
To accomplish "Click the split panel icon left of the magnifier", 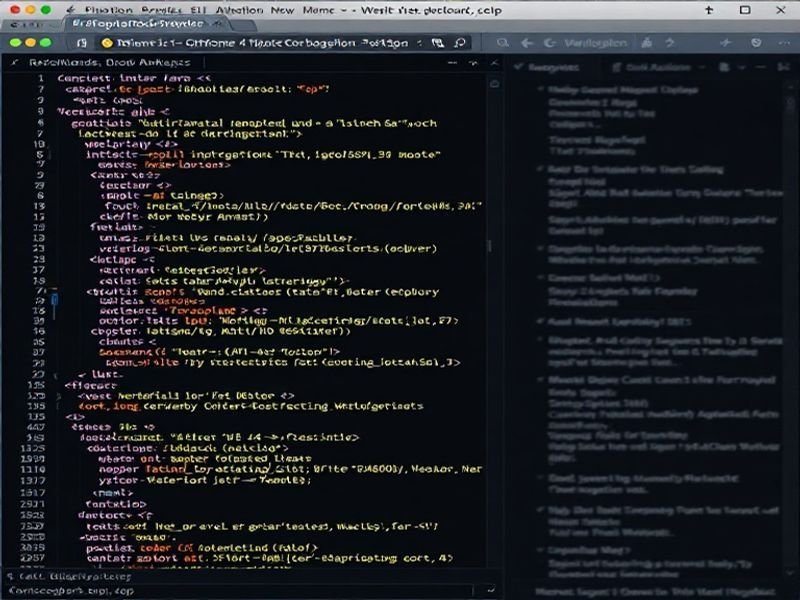I will 437,43.
